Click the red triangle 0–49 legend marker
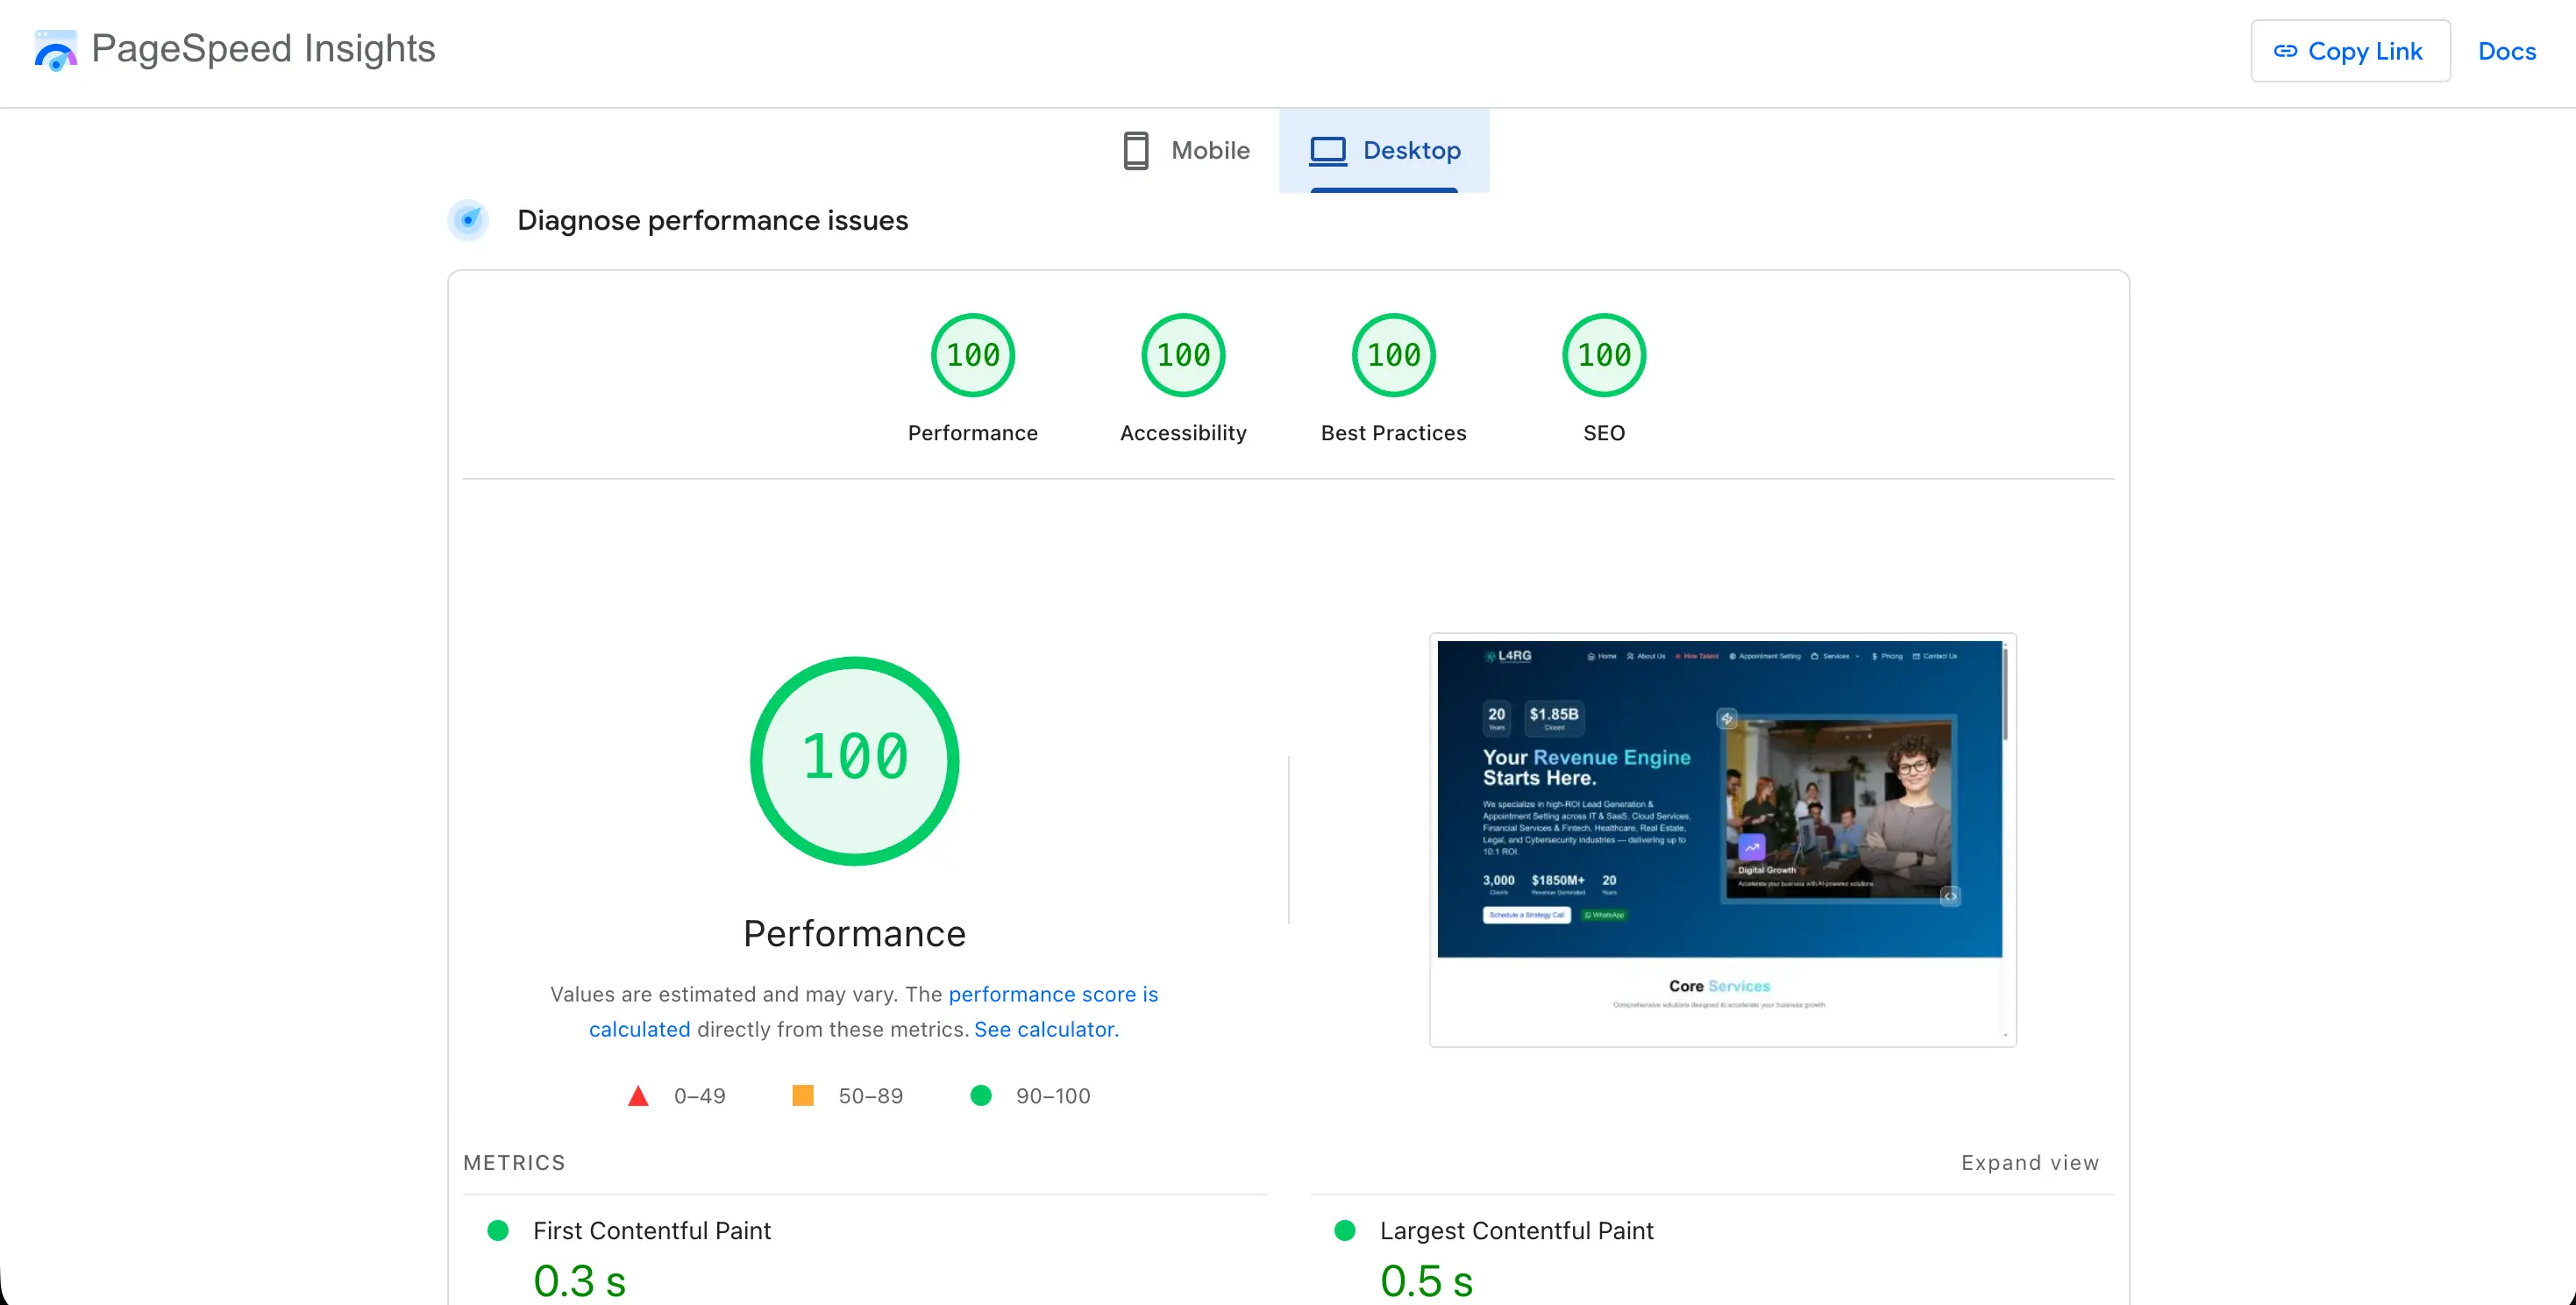Screen dimensions: 2576x1305 [x=638, y=1096]
